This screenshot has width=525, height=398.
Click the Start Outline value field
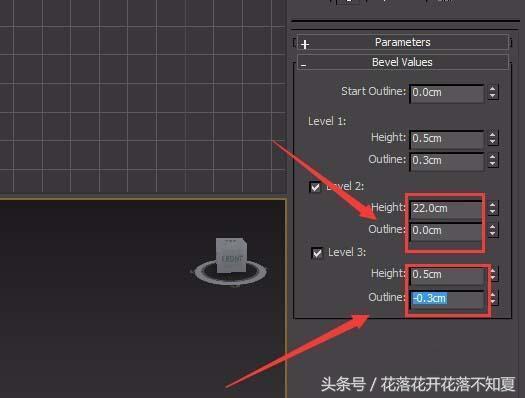(447, 93)
